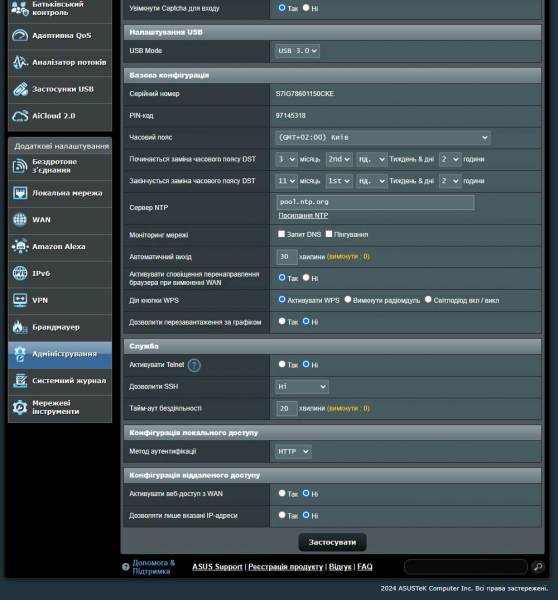Click the search magnifier icon in footer
Image resolution: width=558 pixels, height=600 pixels.
pos(538,567)
